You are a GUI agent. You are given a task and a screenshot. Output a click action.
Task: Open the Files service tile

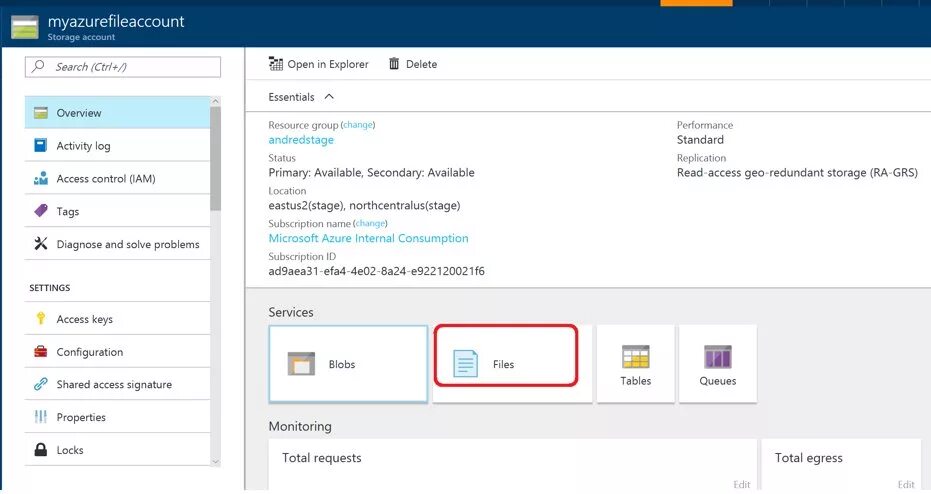512,364
